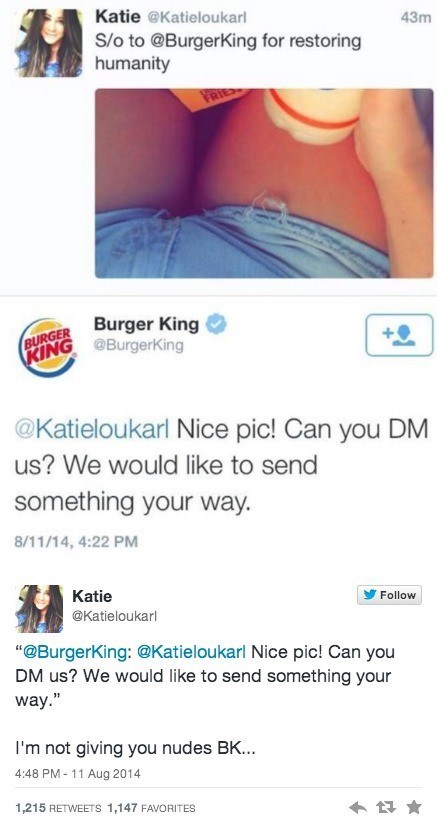This screenshot has width=437, height=823.
Task: Click the 1,147 Favorites count
Action: (x=151, y=808)
